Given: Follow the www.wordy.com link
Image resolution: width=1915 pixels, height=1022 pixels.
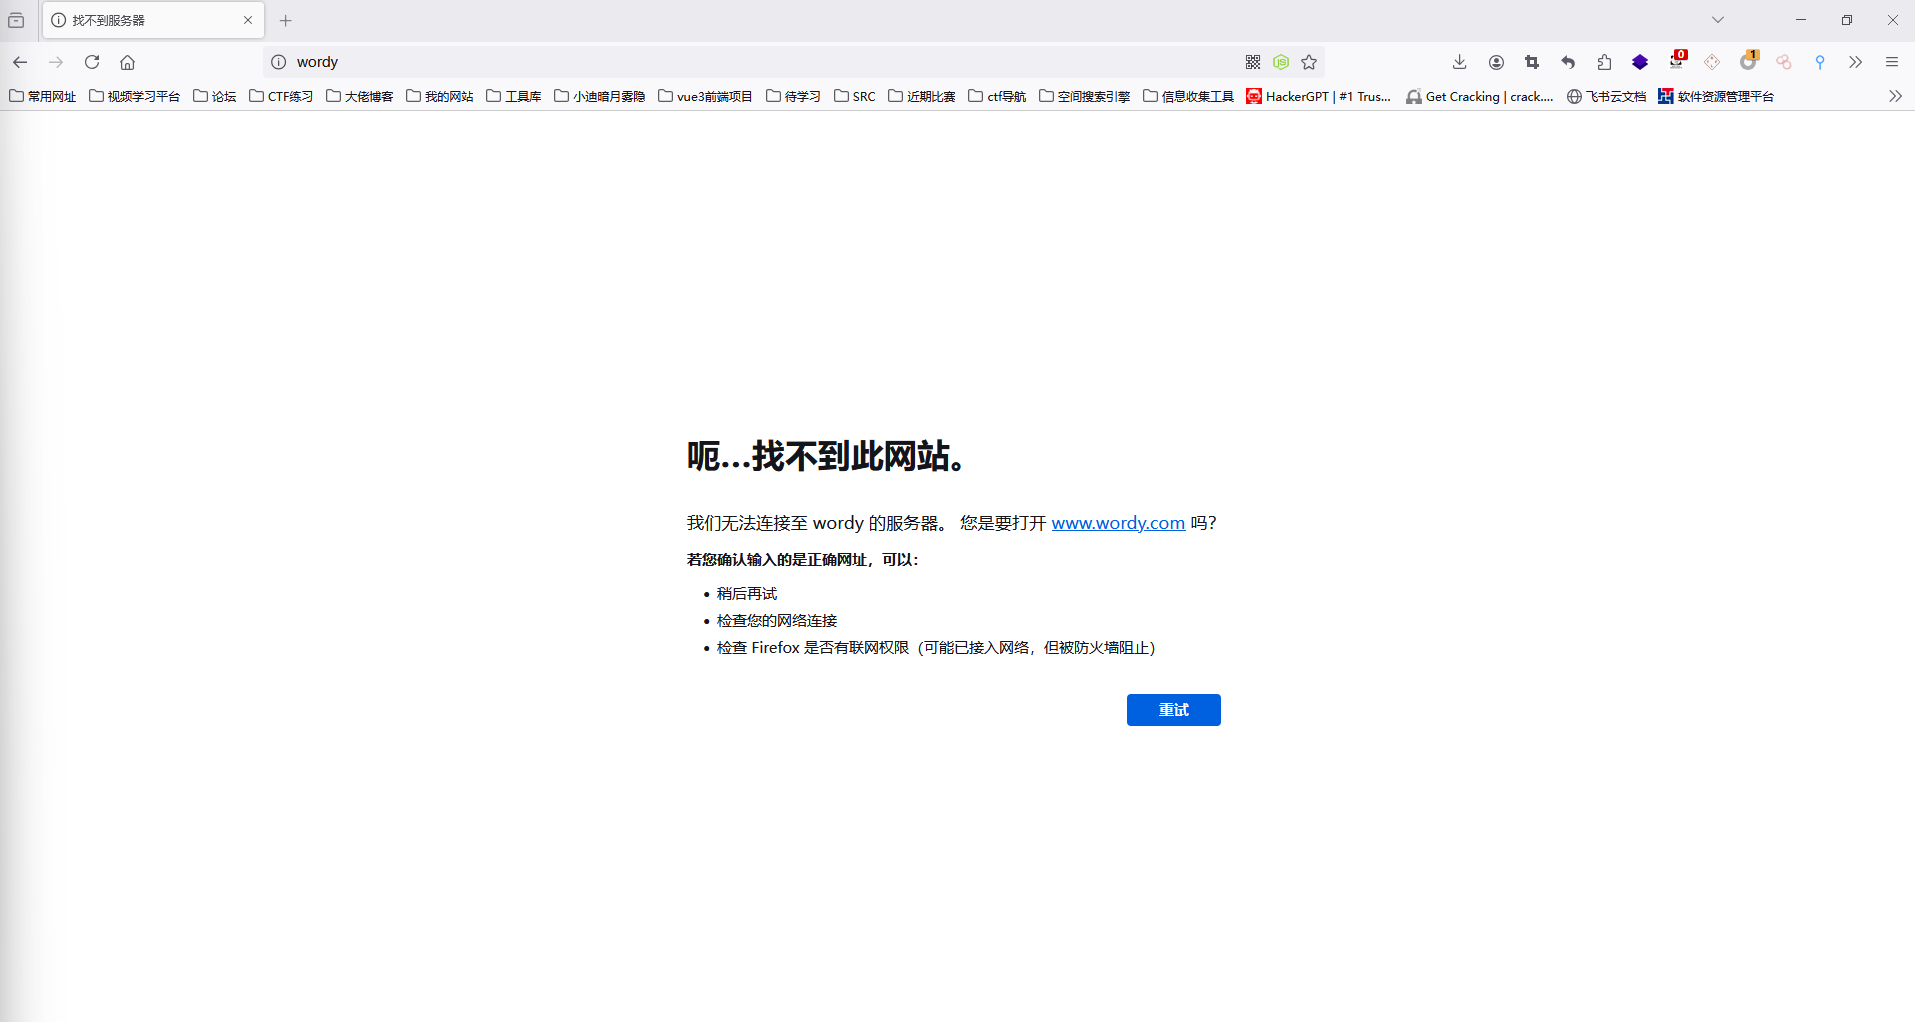Looking at the screenshot, I should pos(1118,523).
